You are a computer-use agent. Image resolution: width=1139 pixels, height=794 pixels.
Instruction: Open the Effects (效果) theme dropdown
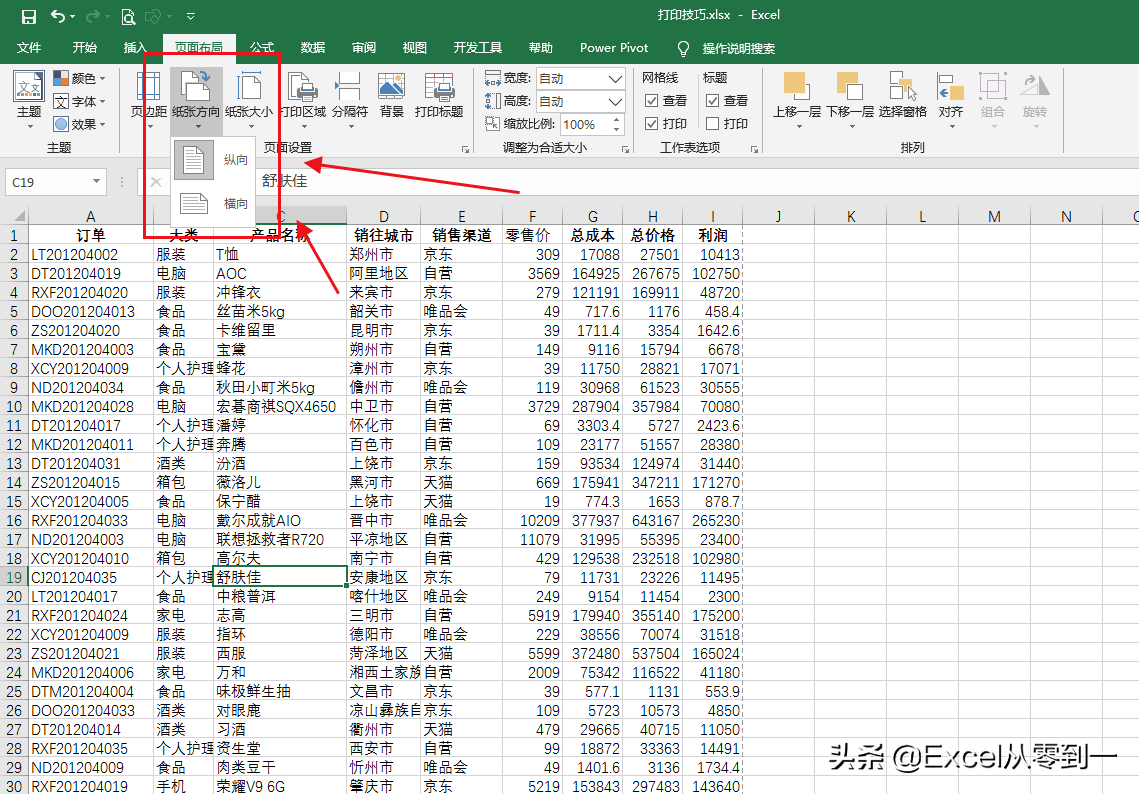click(x=80, y=124)
